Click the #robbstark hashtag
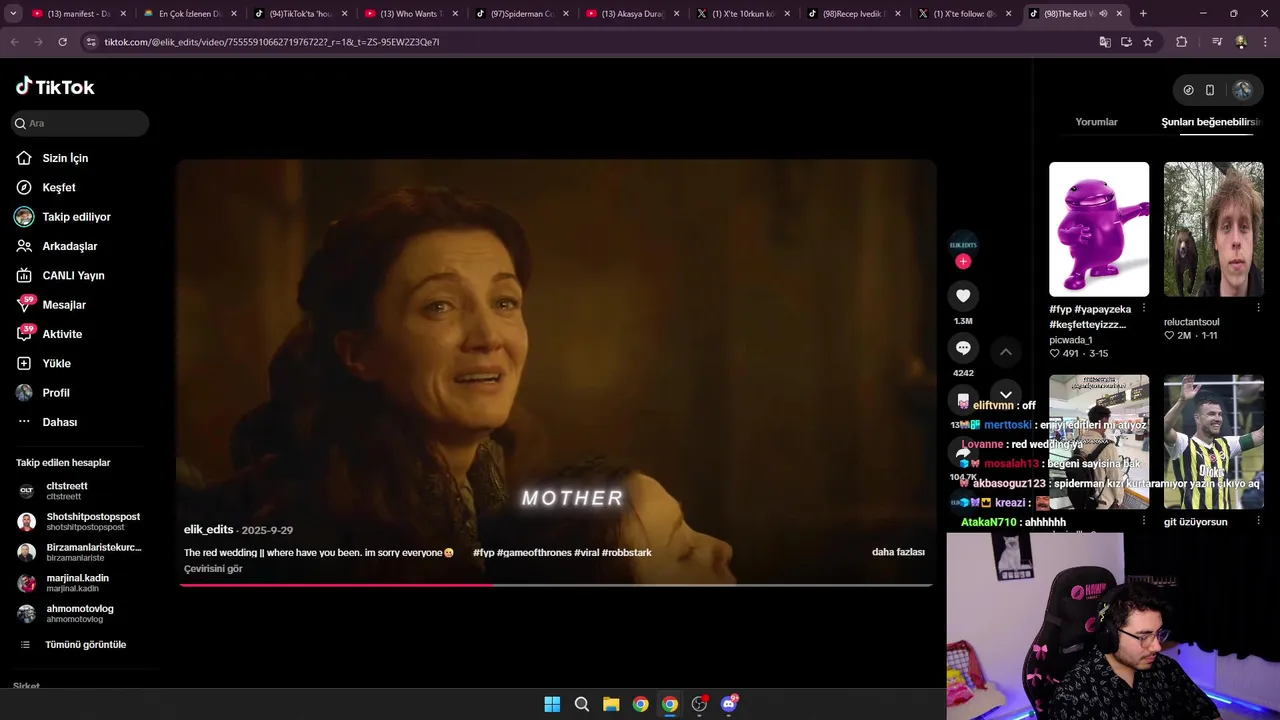1280x720 pixels. coord(627,552)
